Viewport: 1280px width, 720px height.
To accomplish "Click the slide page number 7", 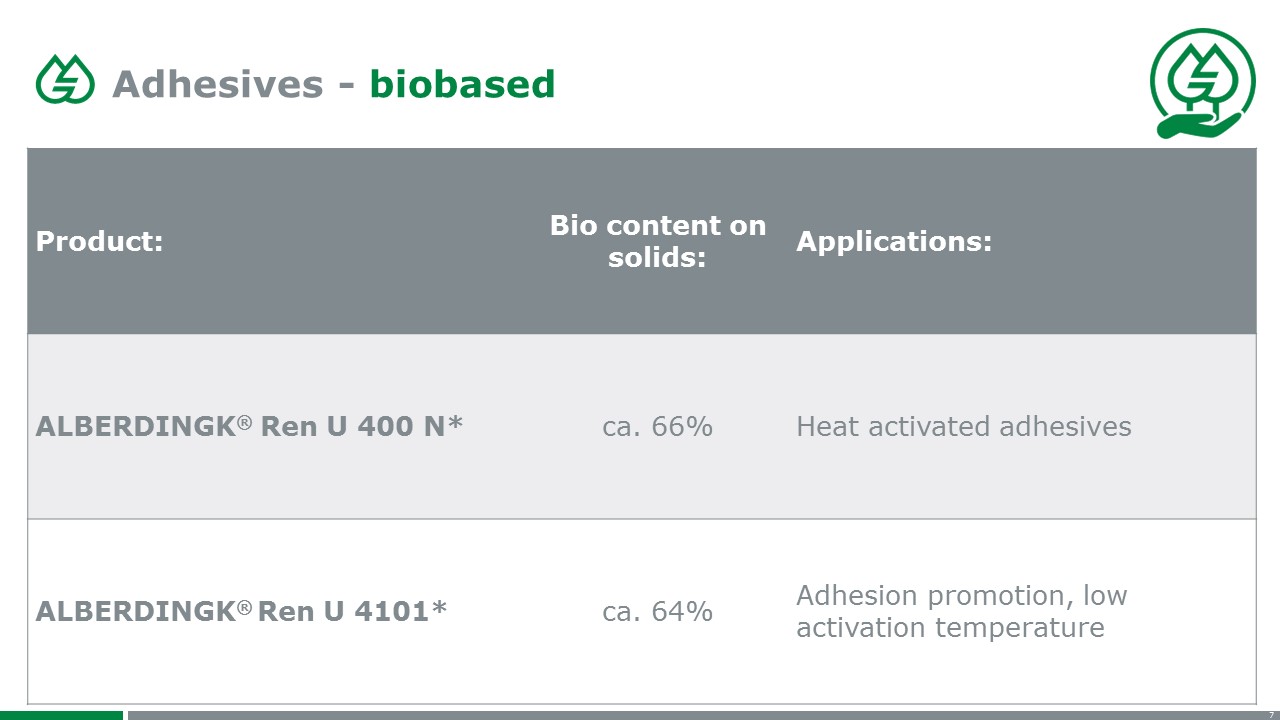I will click(1271, 715).
